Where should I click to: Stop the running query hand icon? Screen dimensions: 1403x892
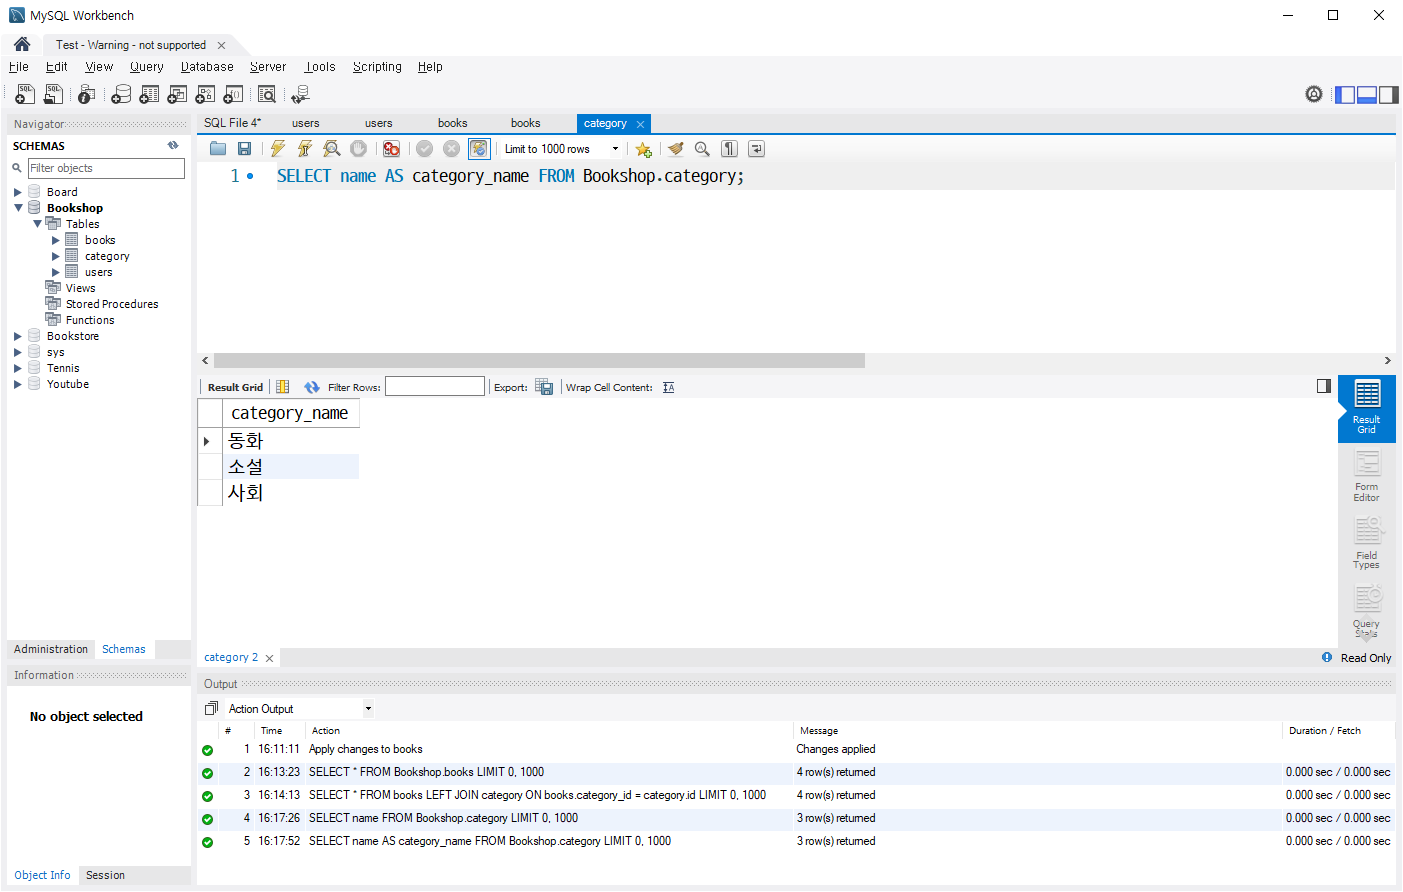(x=358, y=149)
